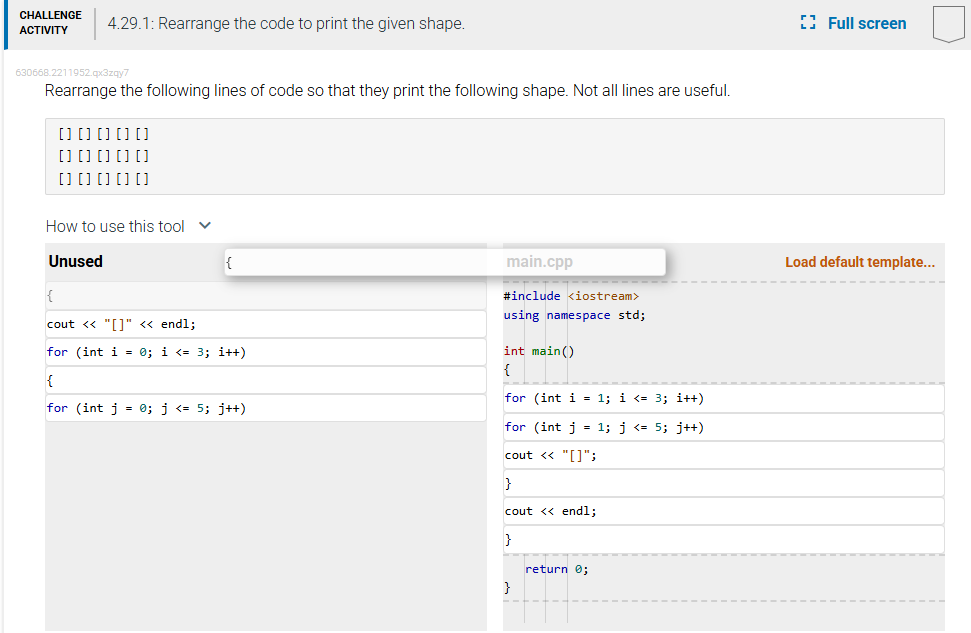Select unused line cout << "[]" << endl;
This screenshot has height=633, width=971.
pos(266,324)
